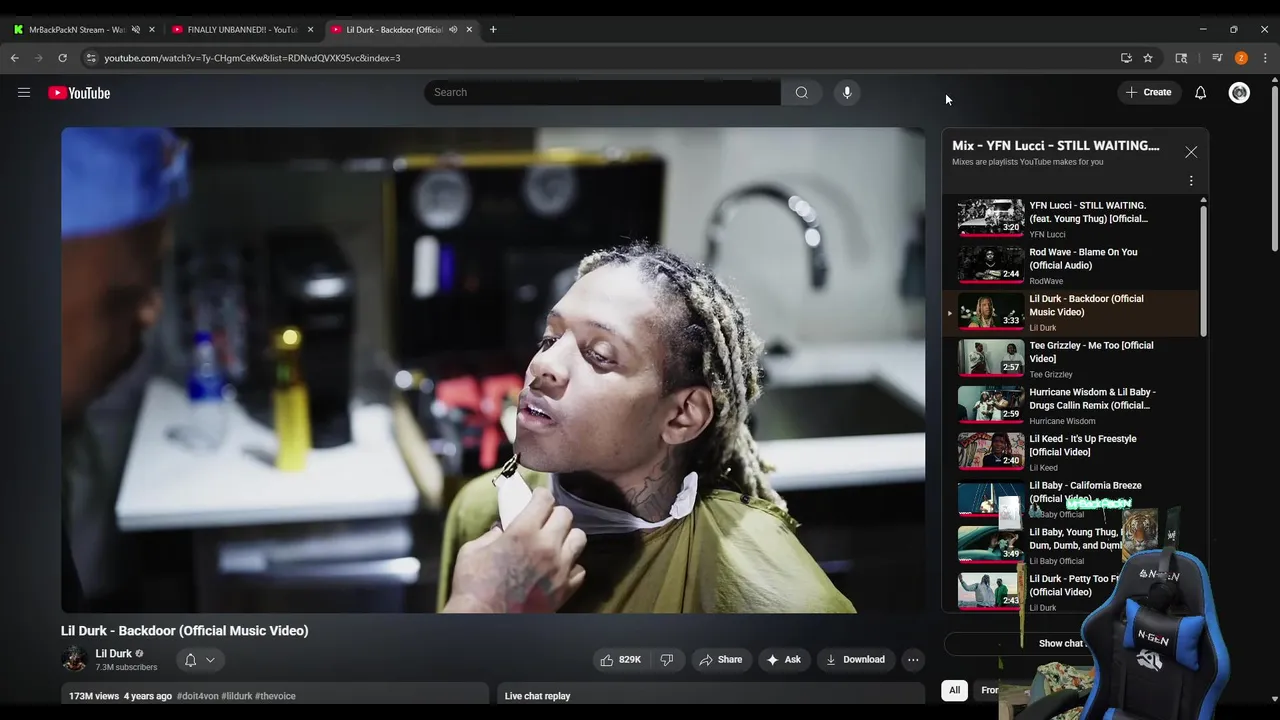The width and height of the screenshot is (1280, 720).
Task: Open the Create button
Action: 1148,92
